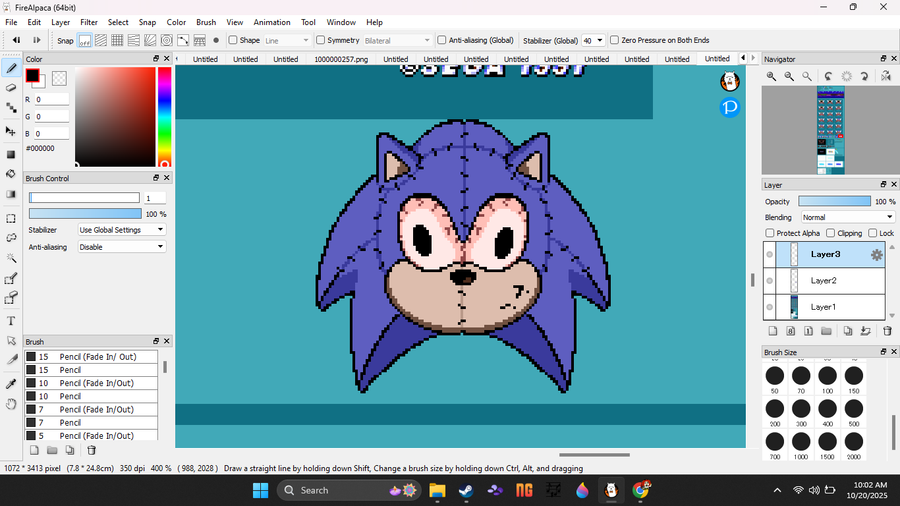This screenshot has height=506, width=900.
Task: Open the Layer menu
Action: pos(60,22)
